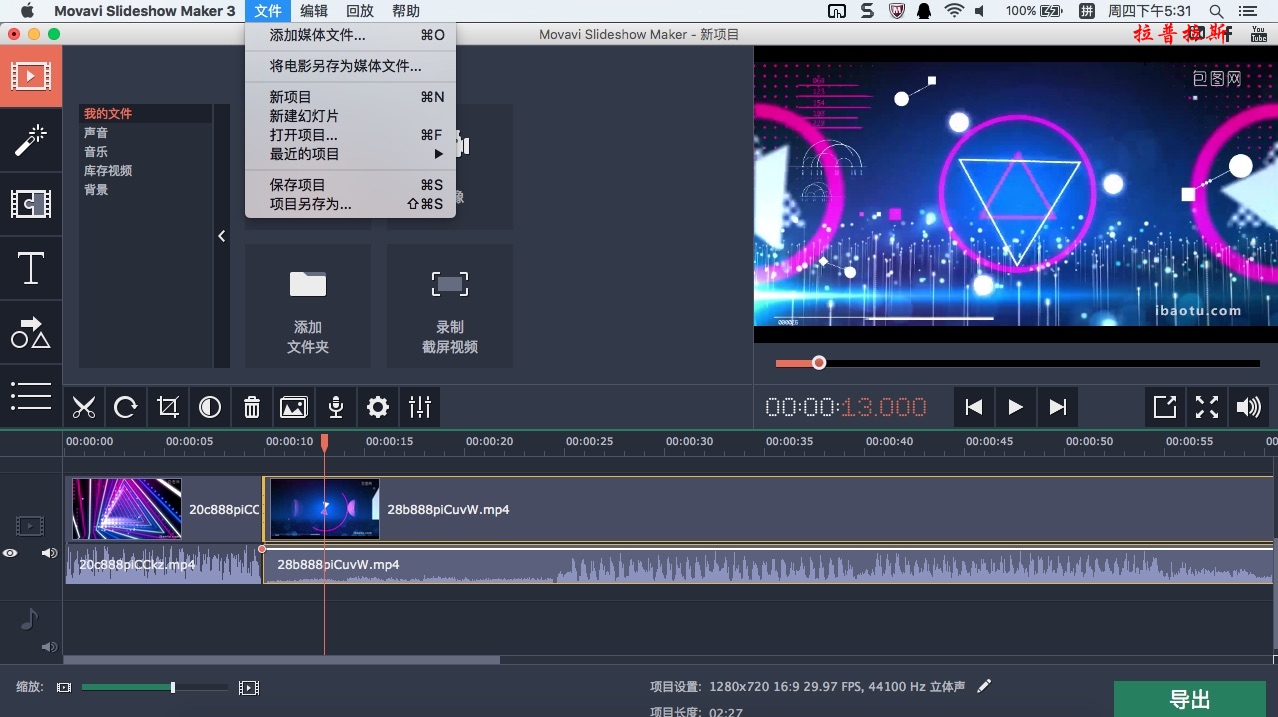The width and height of the screenshot is (1278, 717).
Task: Open the Help (帮助) menu
Action: [x=406, y=11]
